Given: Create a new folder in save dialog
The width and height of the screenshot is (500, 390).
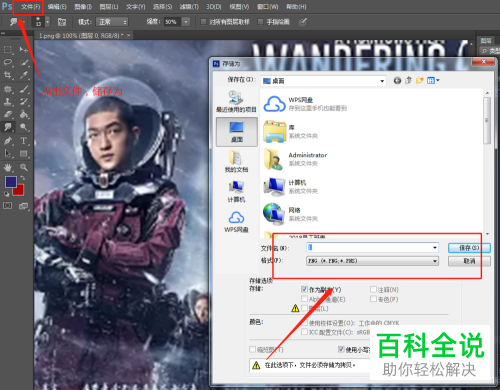Looking at the screenshot, I should [x=420, y=80].
